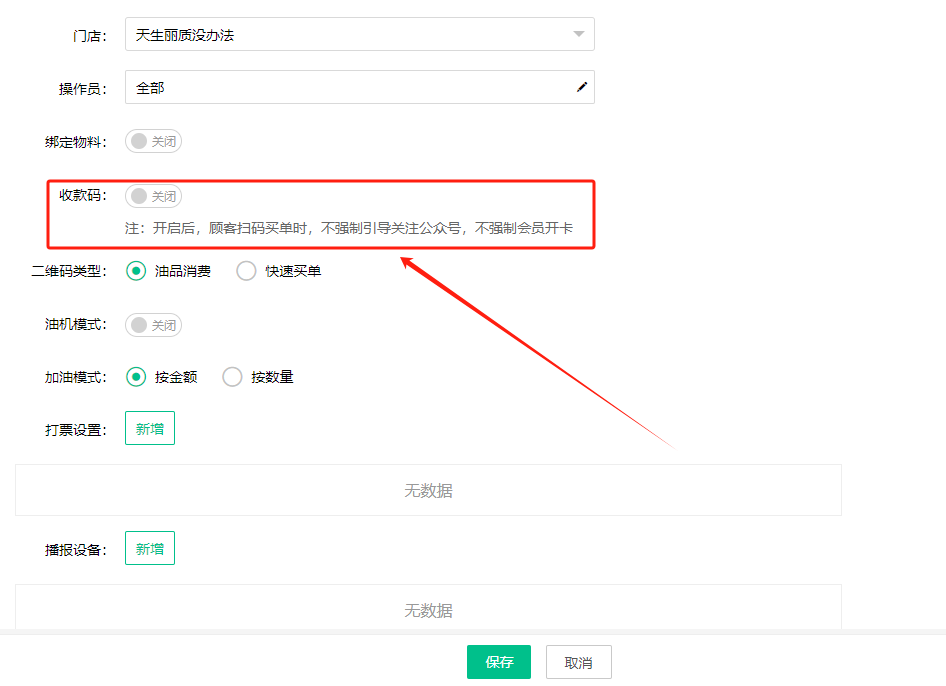
Task: Click the 加油模式 field label
Action: click(x=75, y=378)
